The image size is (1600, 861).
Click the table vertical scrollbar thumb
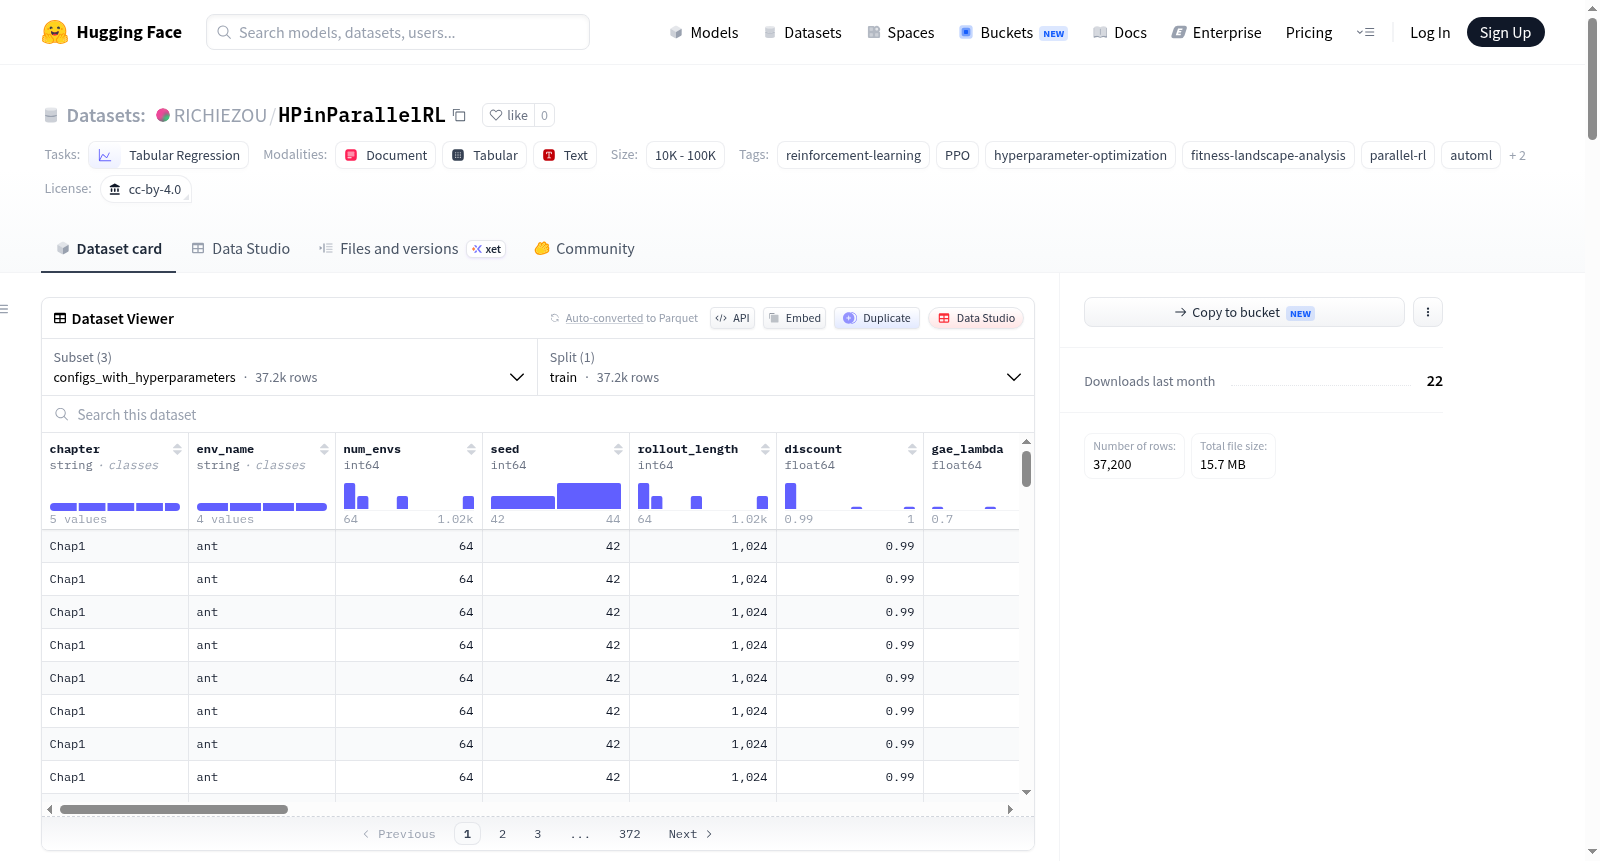pos(1026,468)
